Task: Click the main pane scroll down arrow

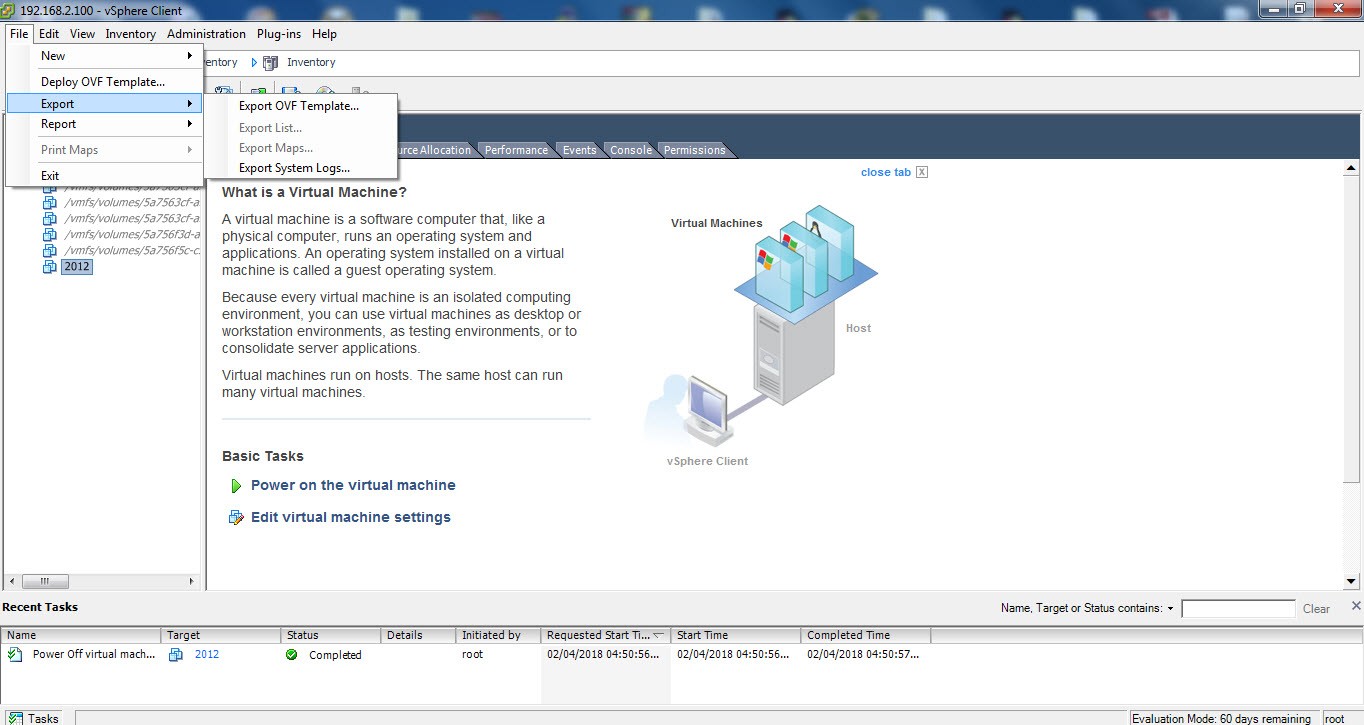Action: pos(1351,581)
